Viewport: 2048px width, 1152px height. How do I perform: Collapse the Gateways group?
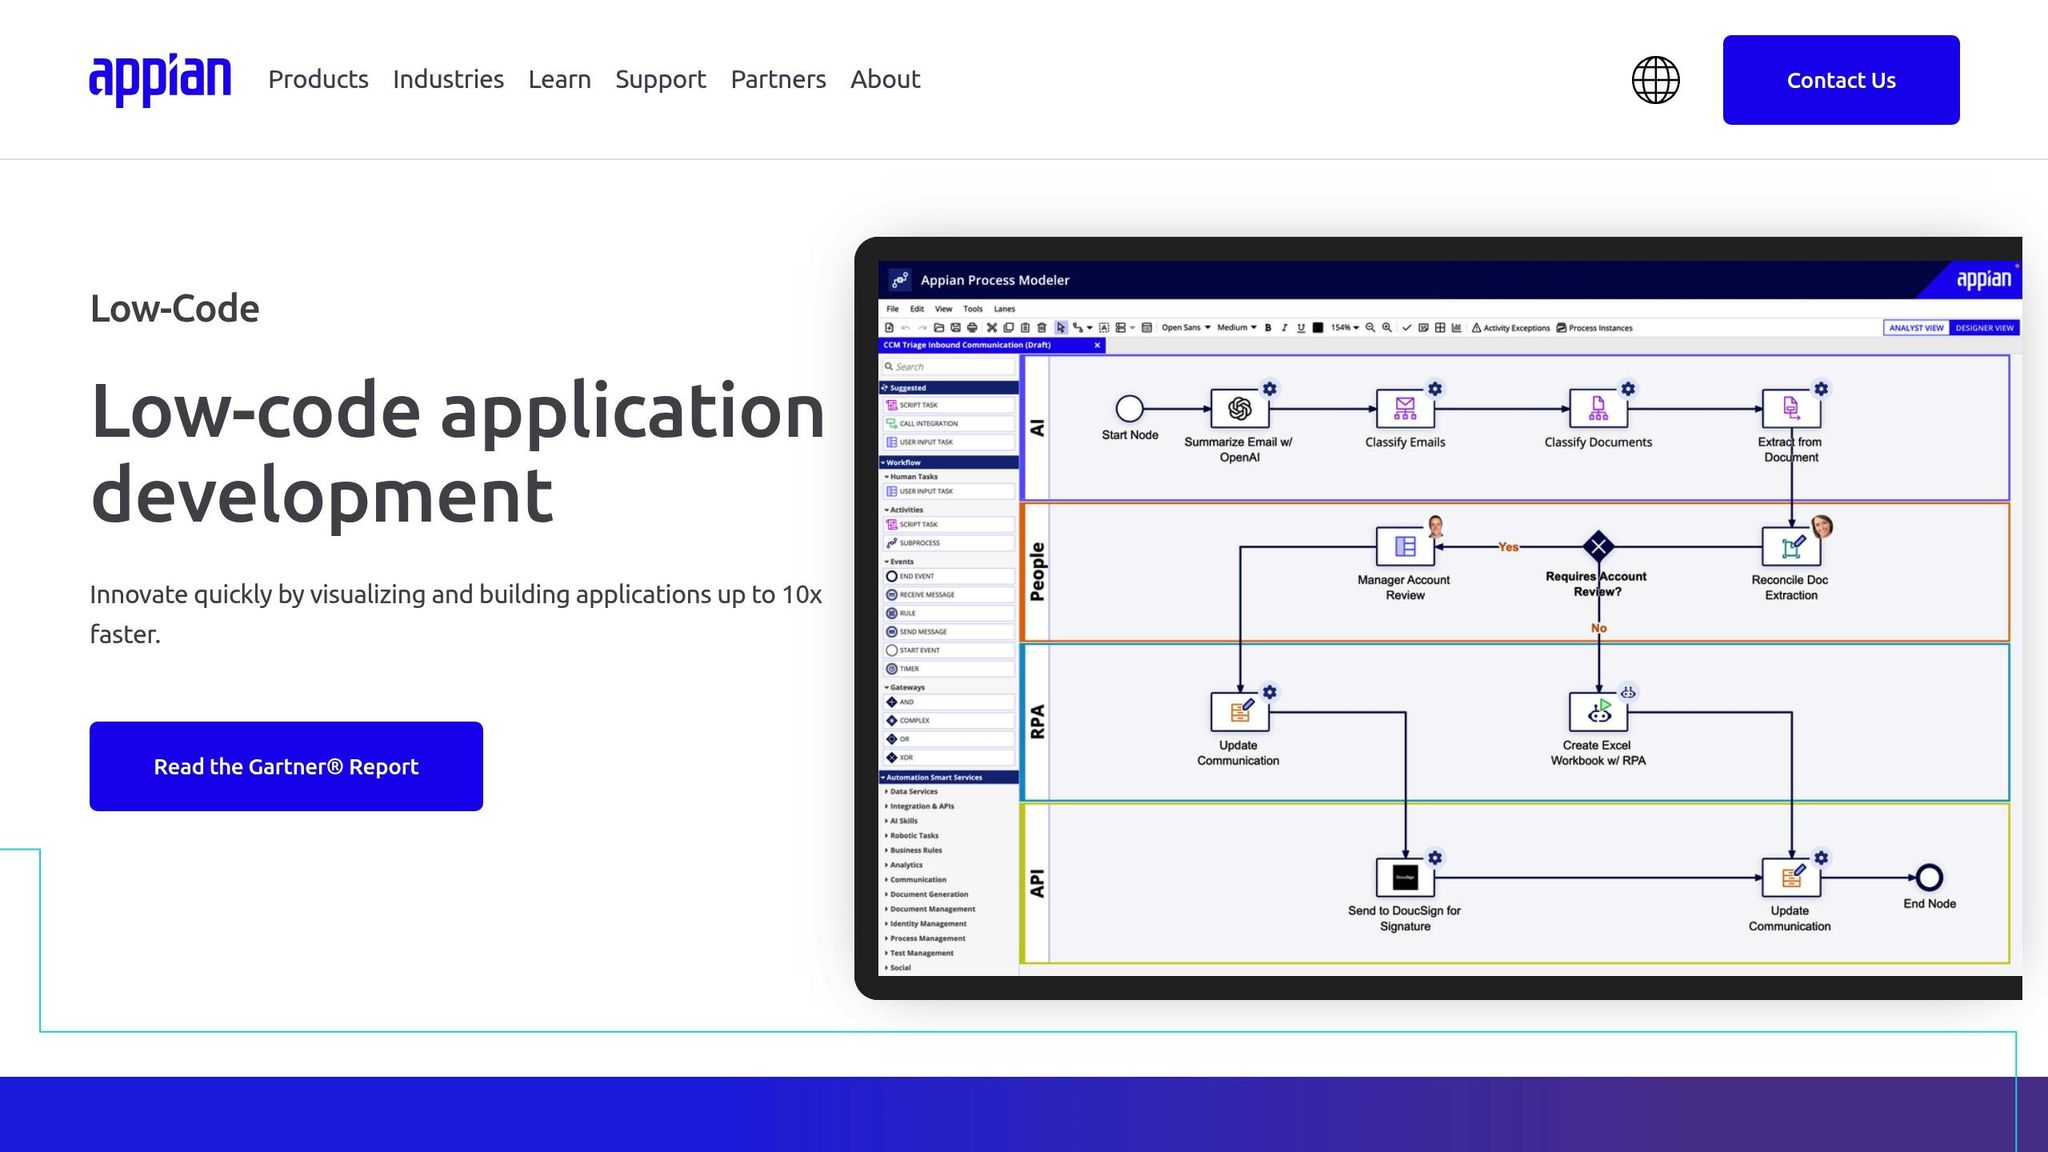(905, 687)
